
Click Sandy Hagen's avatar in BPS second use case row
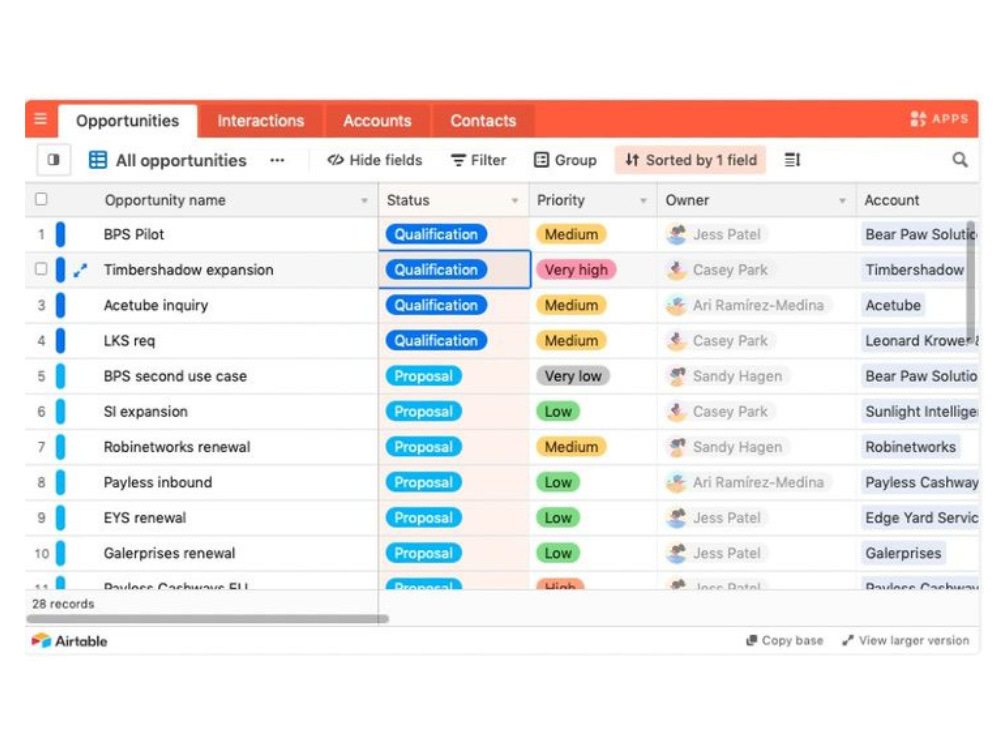point(676,376)
